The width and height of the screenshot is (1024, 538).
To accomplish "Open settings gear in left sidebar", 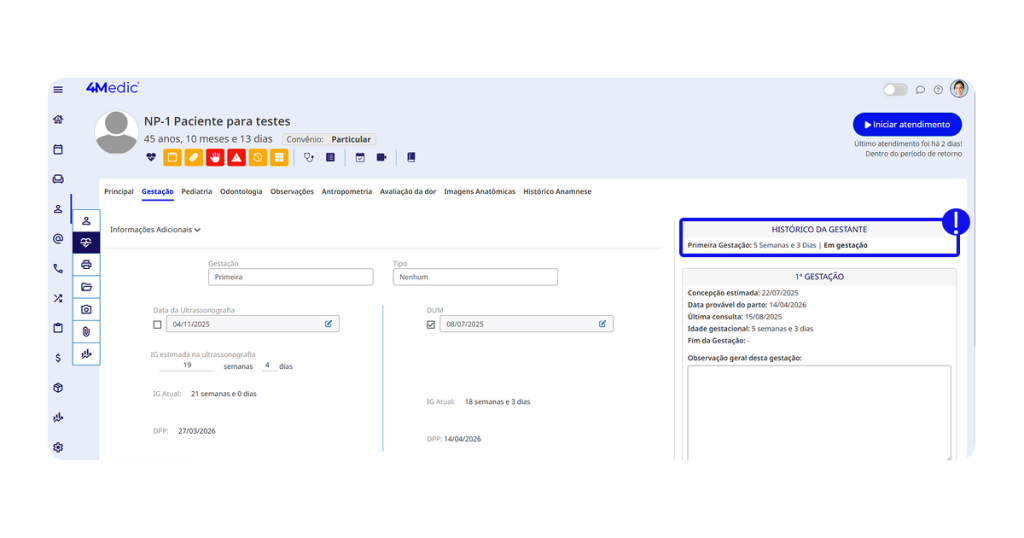I will (58, 447).
